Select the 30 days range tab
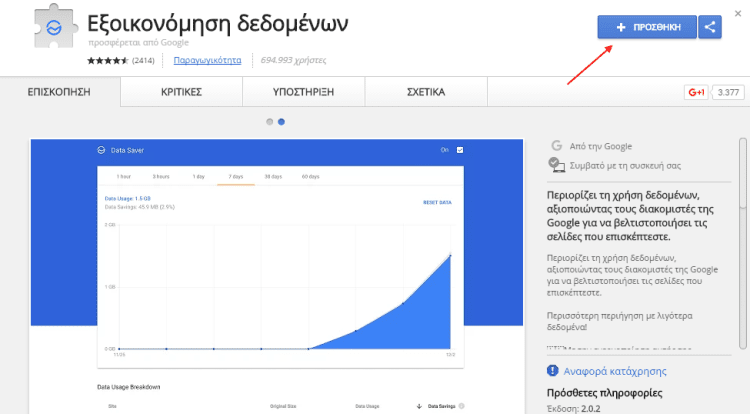 [273, 176]
